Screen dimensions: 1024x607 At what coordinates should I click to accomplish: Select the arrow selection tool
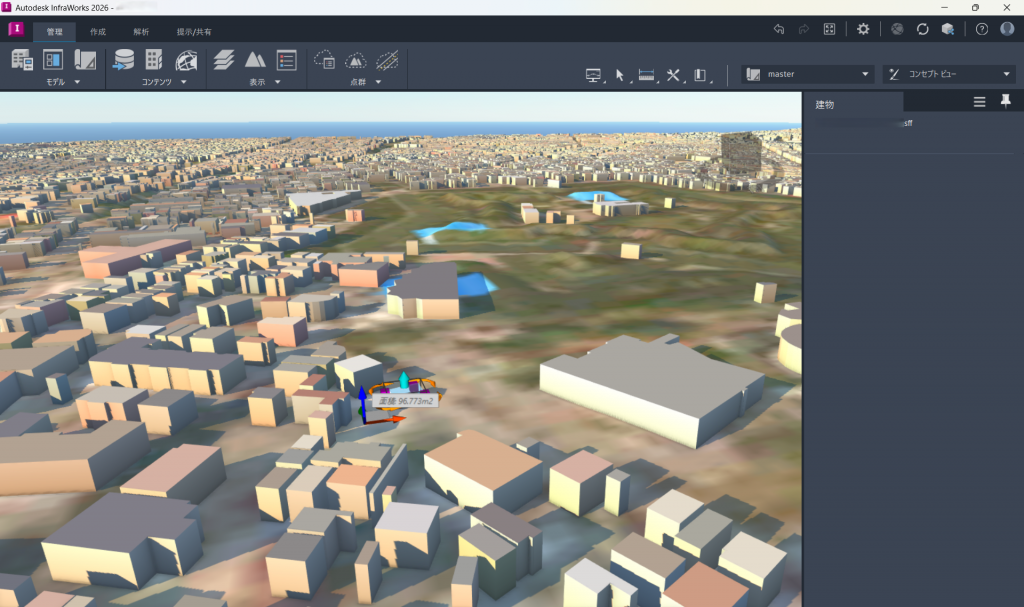pyautogui.click(x=620, y=75)
